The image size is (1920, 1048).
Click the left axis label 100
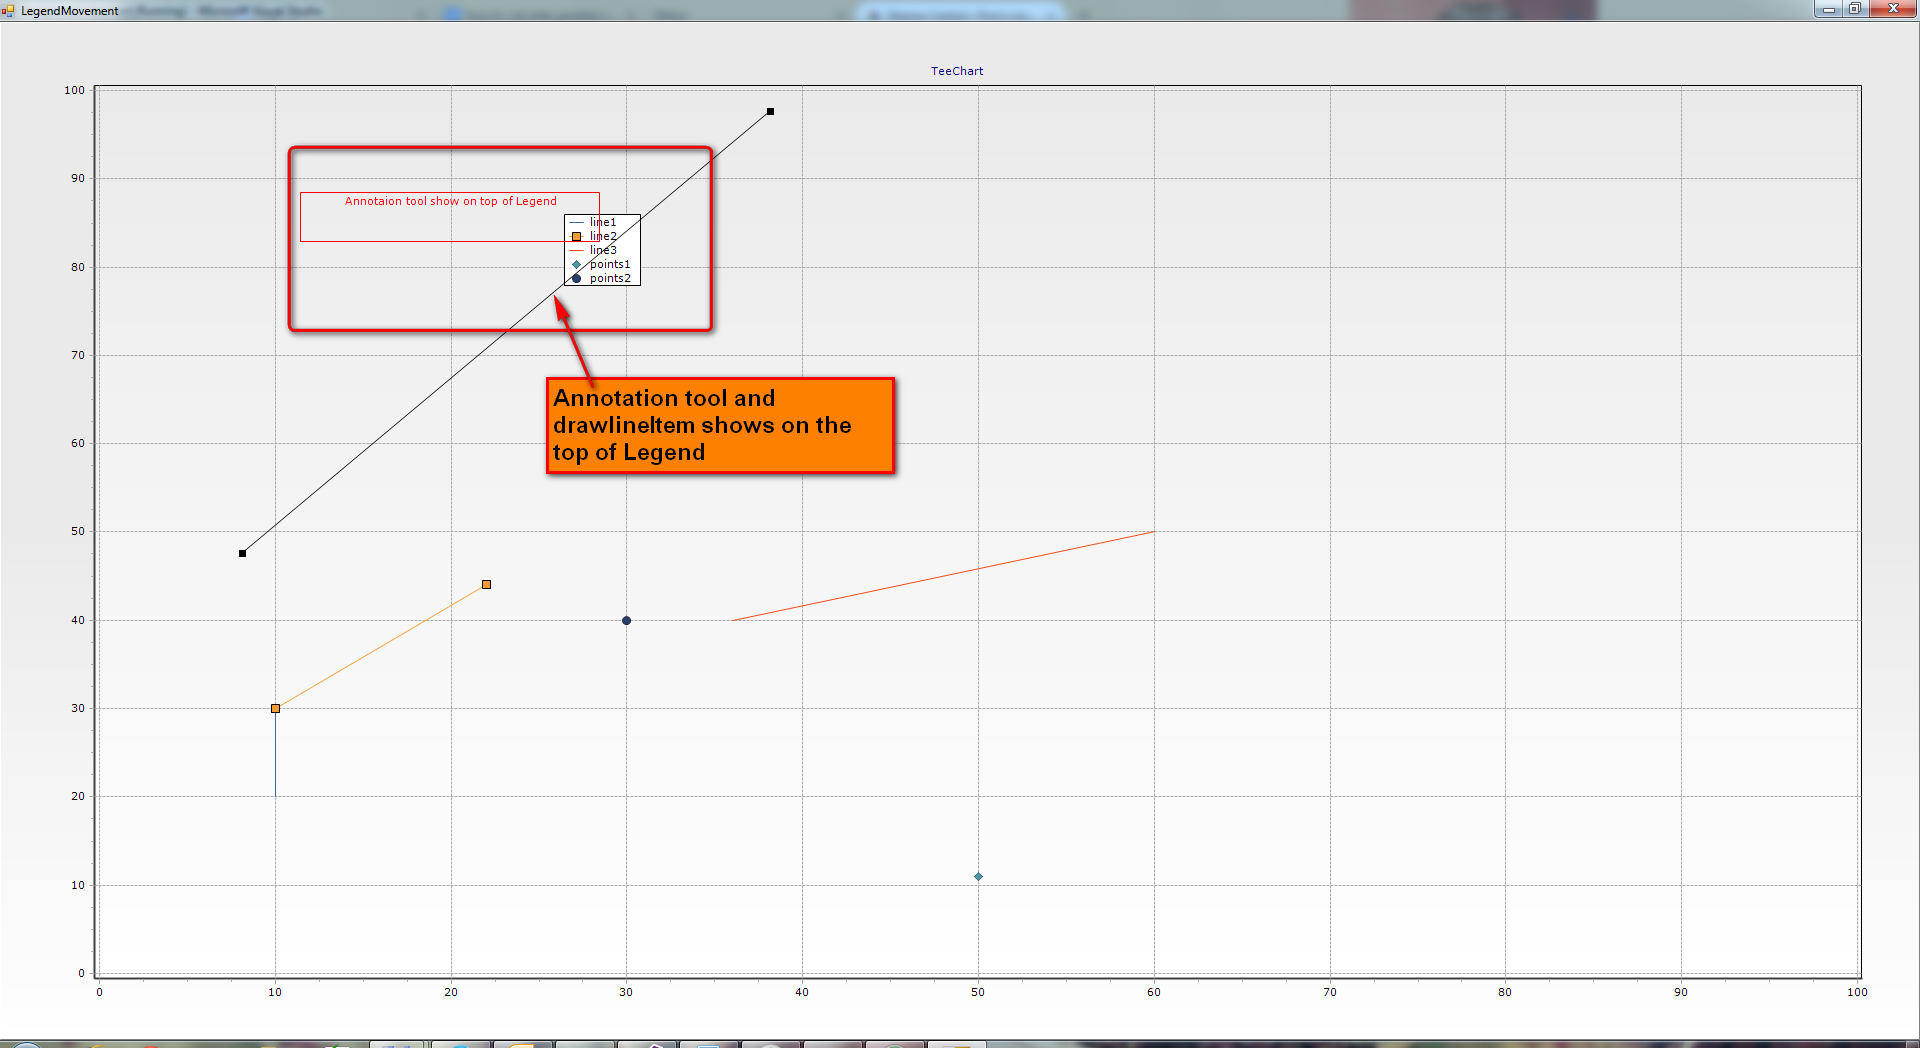75,90
